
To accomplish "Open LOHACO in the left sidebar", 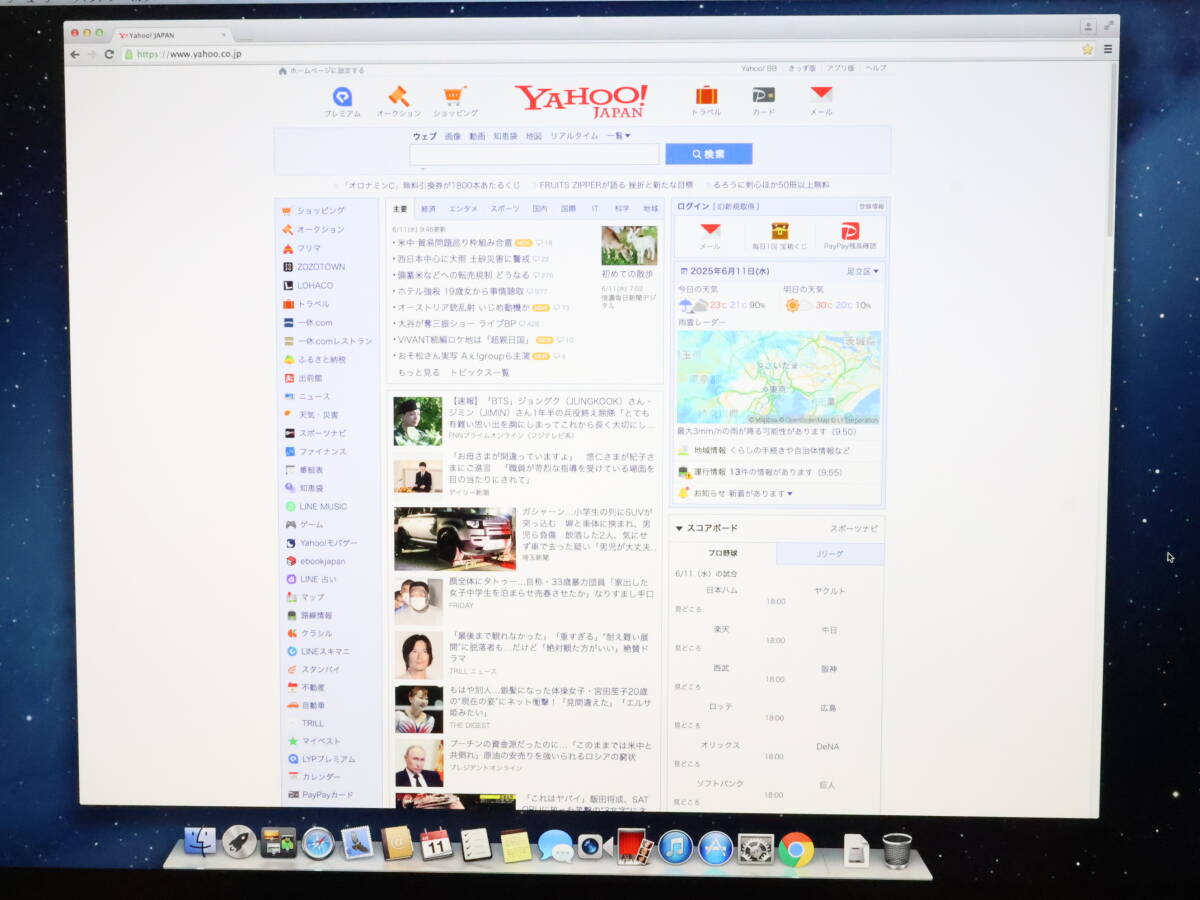I will [315, 286].
